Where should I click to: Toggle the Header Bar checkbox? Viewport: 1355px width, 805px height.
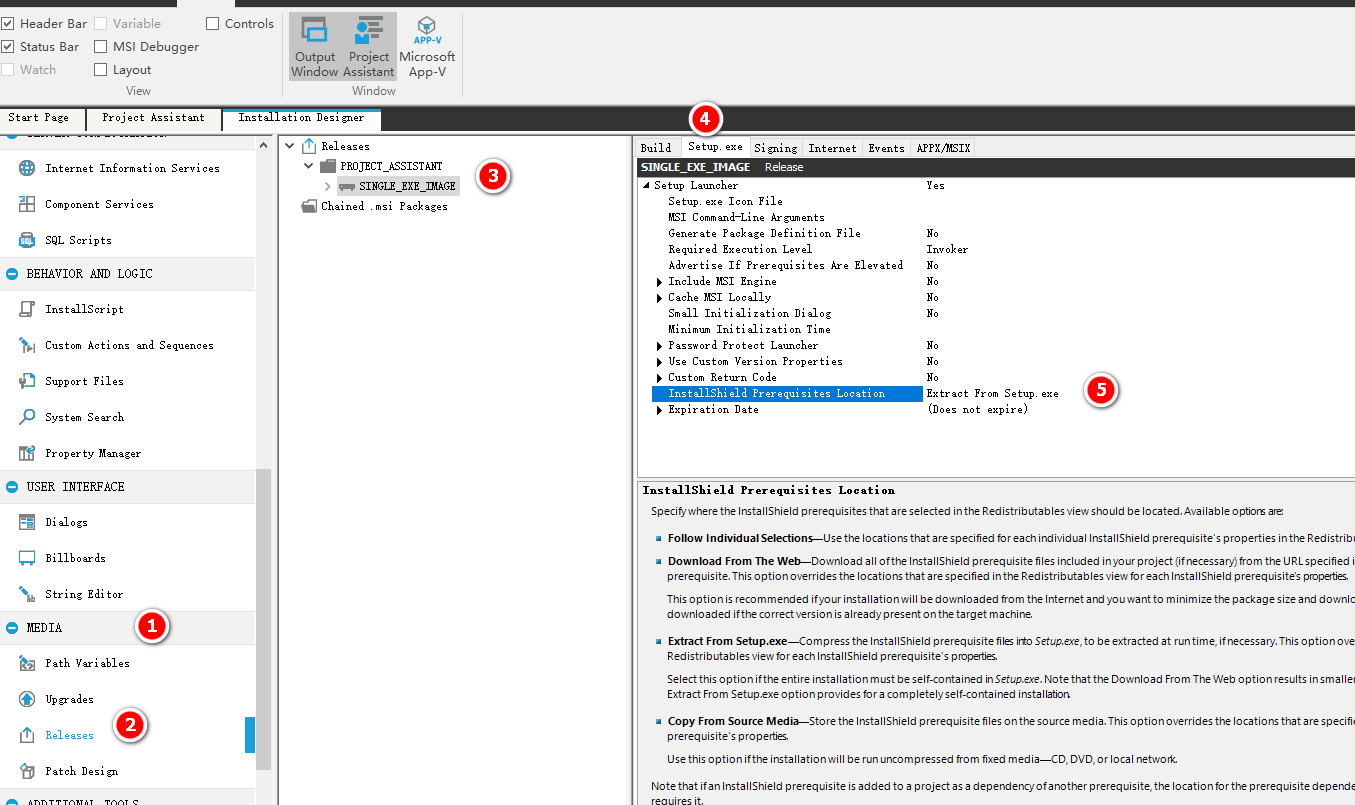coord(8,23)
